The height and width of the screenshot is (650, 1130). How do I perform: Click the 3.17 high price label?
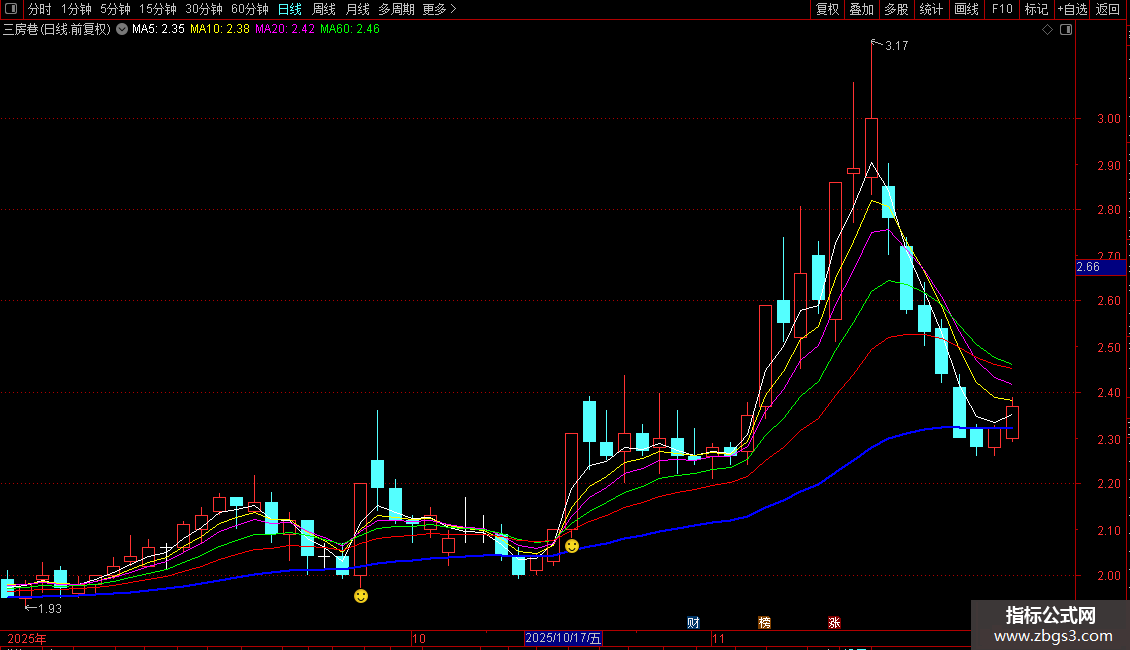coord(897,46)
